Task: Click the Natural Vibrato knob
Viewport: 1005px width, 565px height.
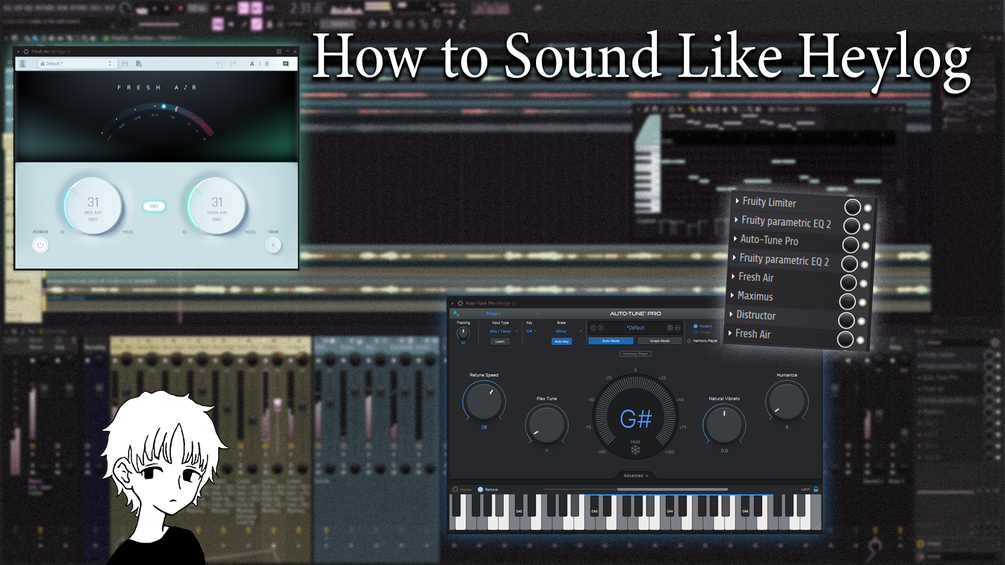Action: pos(724,424)
